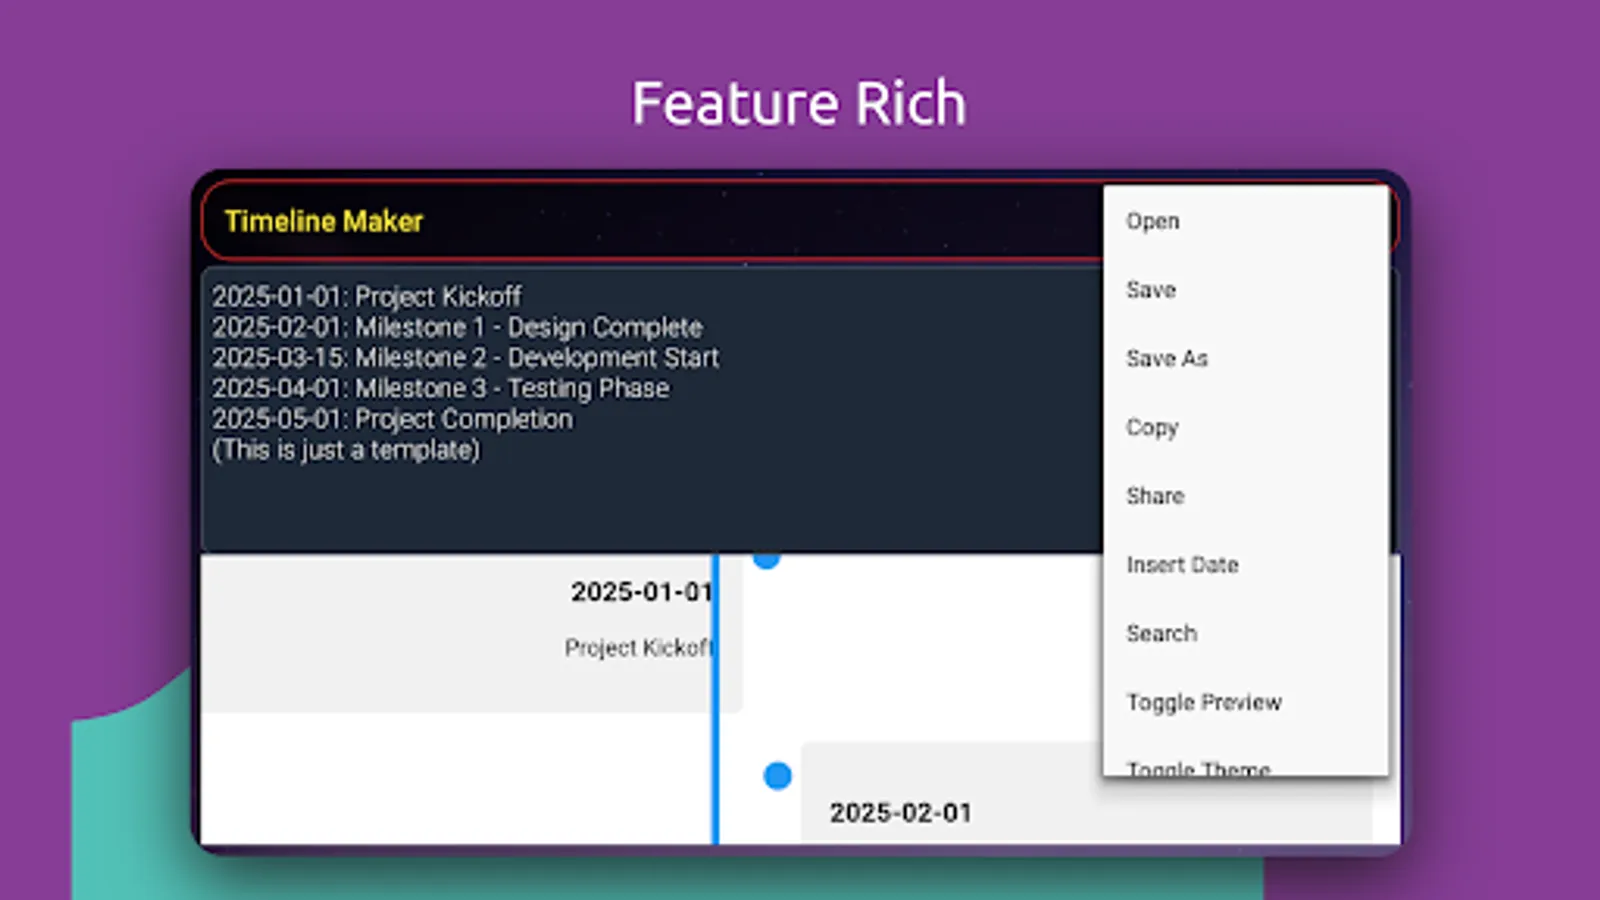
Task: Copy the timeline content
Action: 1152,427
